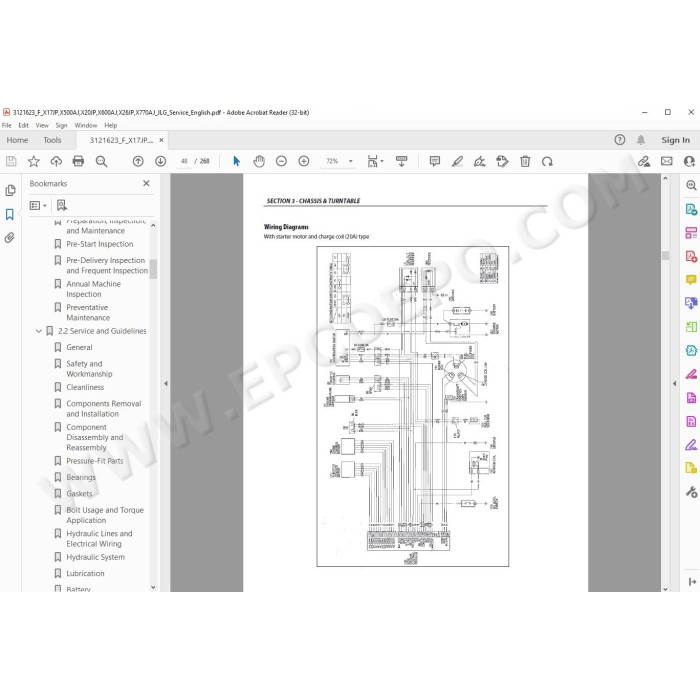Screen dimensions: 700x700
Task: Open Preventative Maintenance bookmark
Action: (88, 312)
